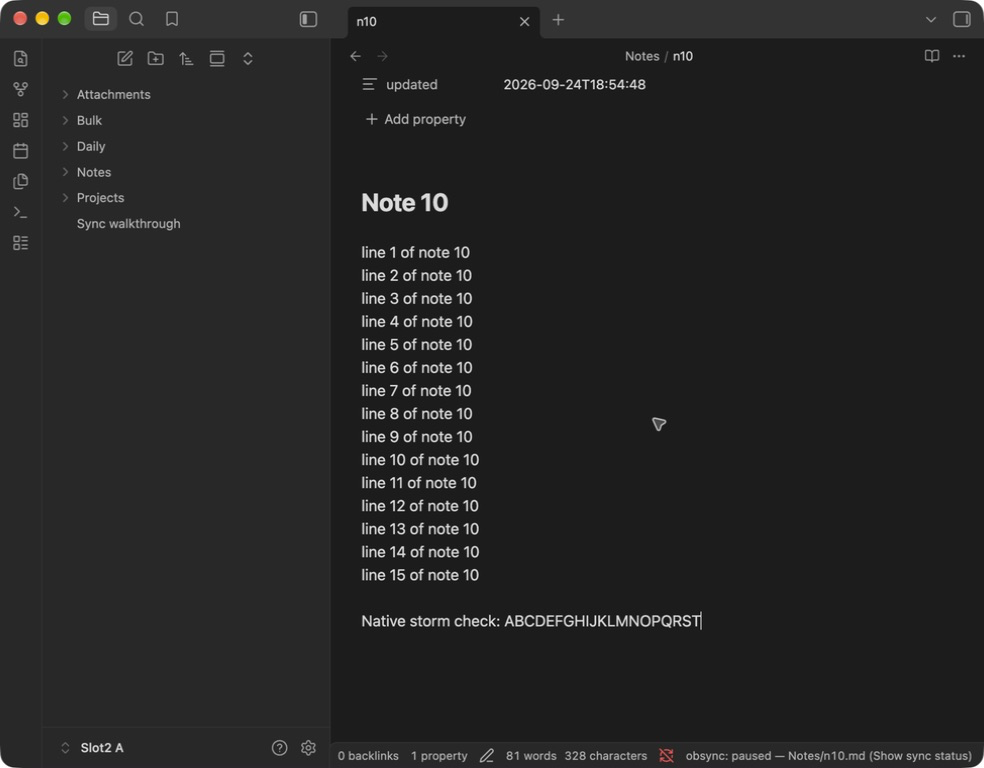Collapse or expand all folders

click(248, 58)
